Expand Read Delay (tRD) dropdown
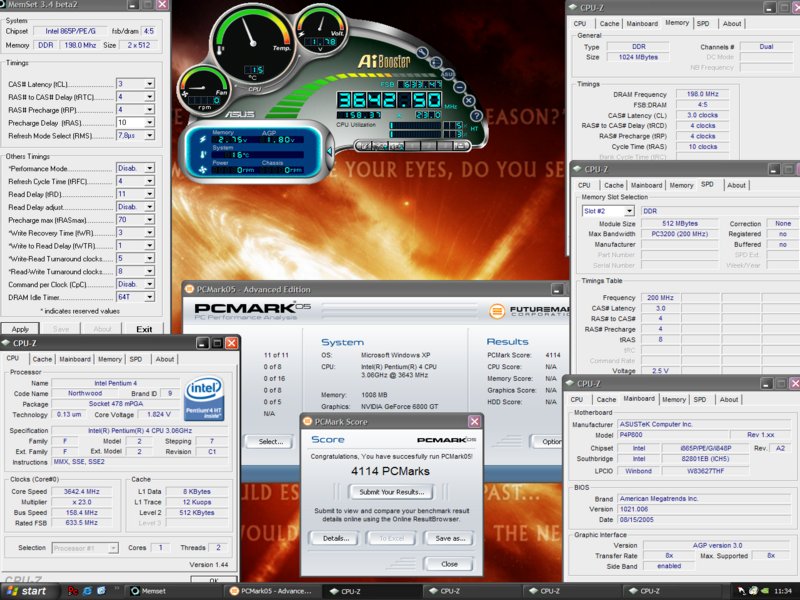 [149, 194]
